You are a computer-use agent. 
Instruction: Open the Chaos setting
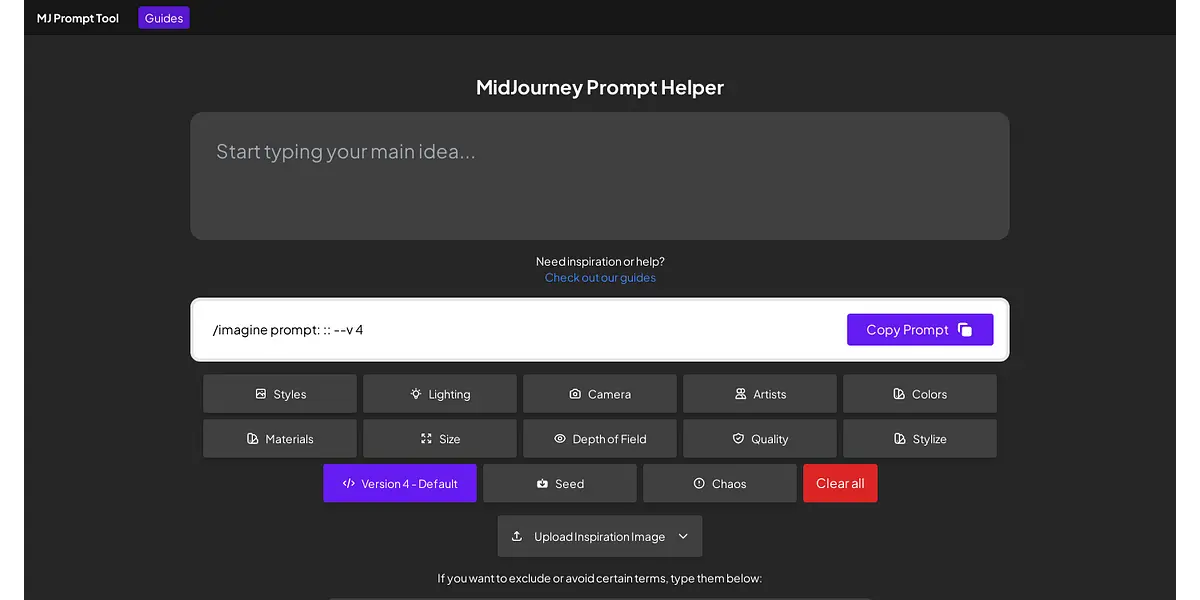point(720,484)
